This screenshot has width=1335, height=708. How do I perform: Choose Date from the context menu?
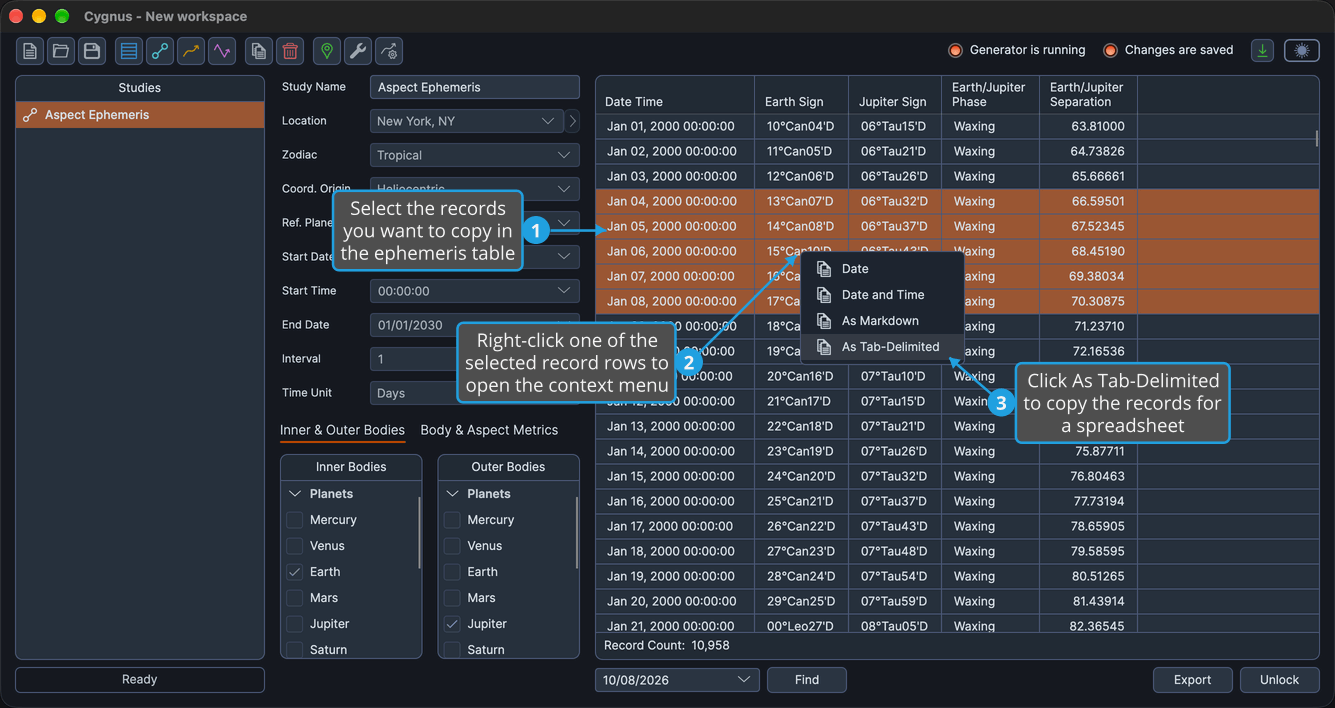(x=882, y=269)
